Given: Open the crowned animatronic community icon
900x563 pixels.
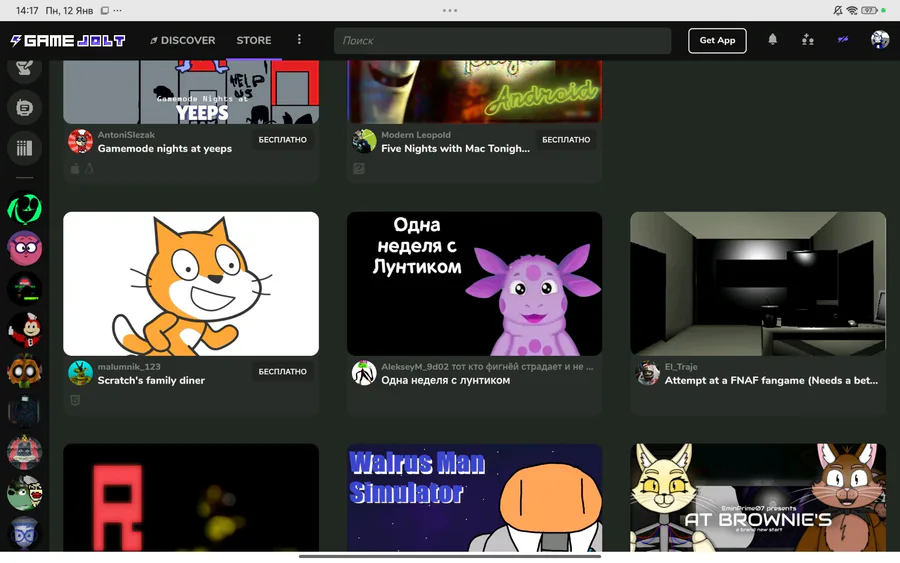Looking at the screenshot, I should click(24, 452).
